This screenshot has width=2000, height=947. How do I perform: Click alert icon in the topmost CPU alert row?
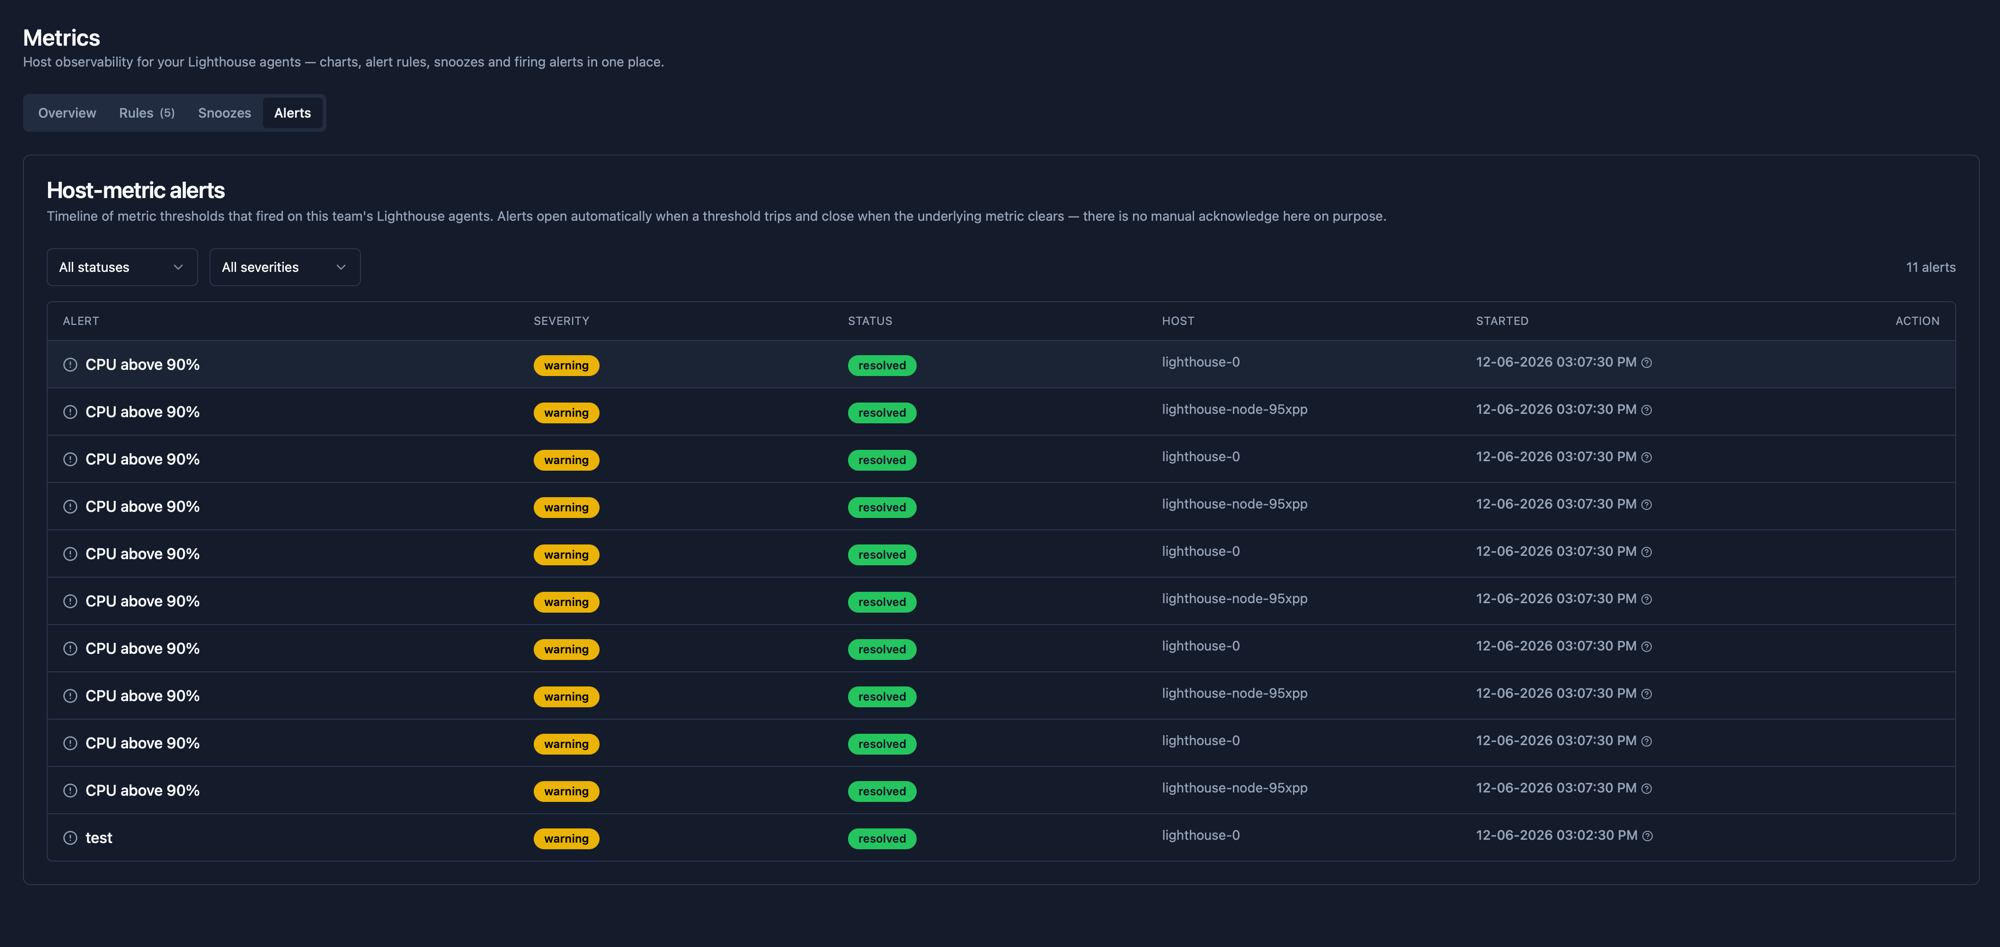[70, 365]
